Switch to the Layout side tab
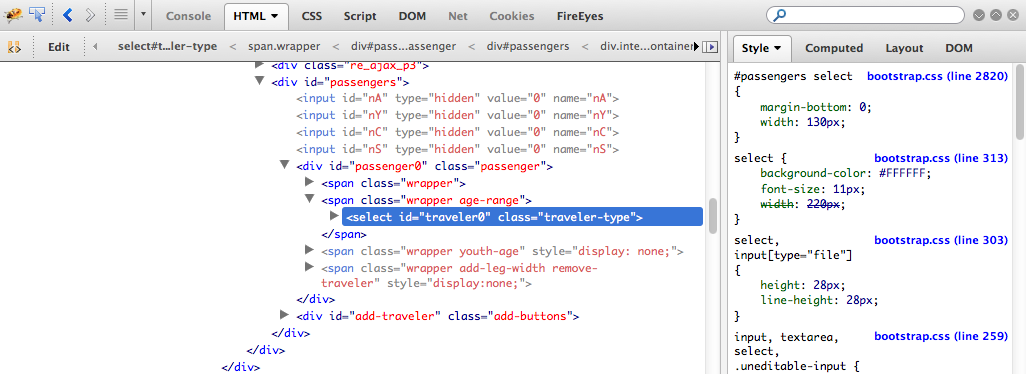Image resolution: width=1026 pixels, height=374 pixels. pyautogui.click(x=904, y=48)
